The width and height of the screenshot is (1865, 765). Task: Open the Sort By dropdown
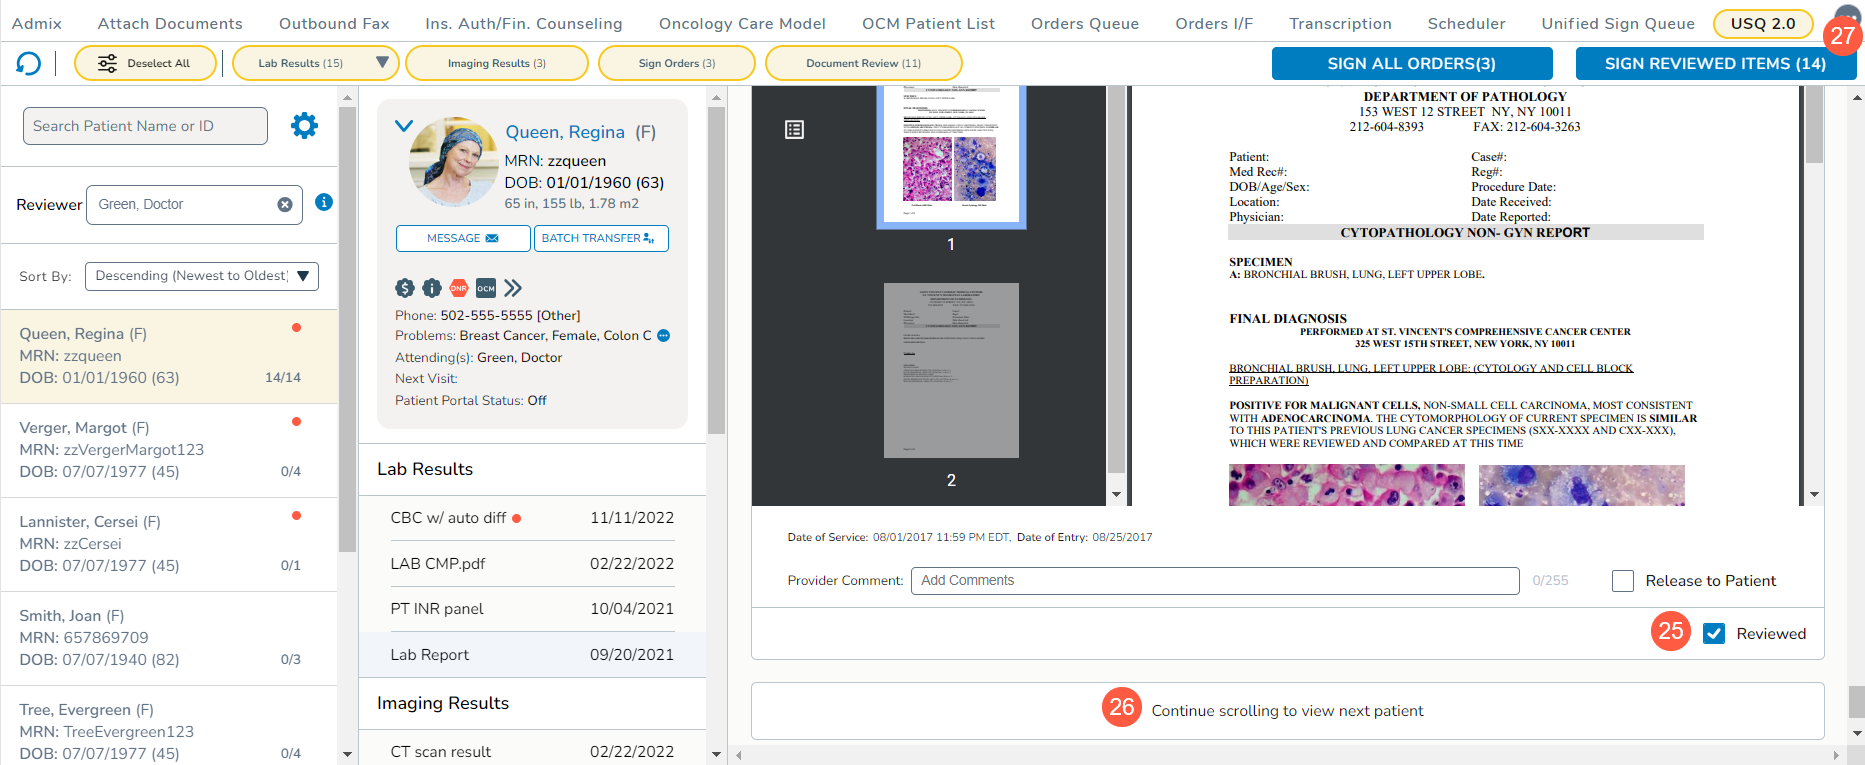point(202,276)
